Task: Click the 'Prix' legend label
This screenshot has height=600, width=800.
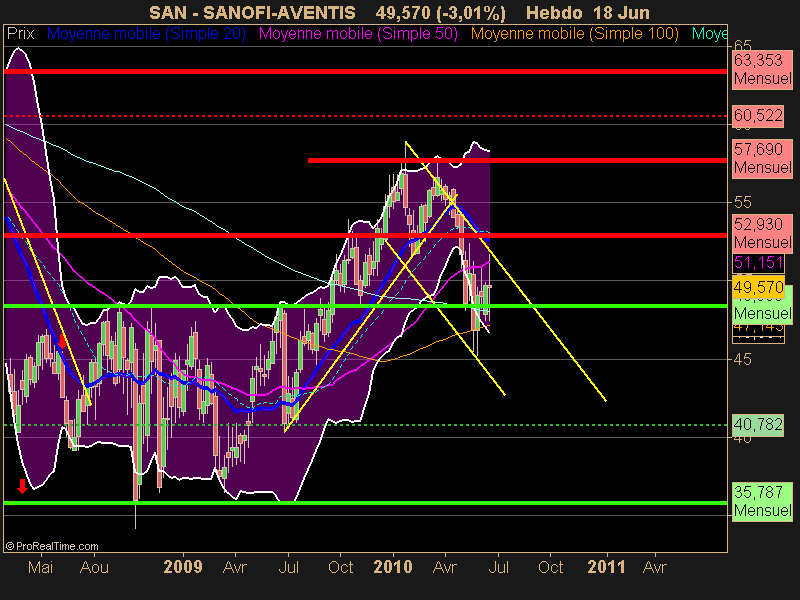Action: [20, 34]
